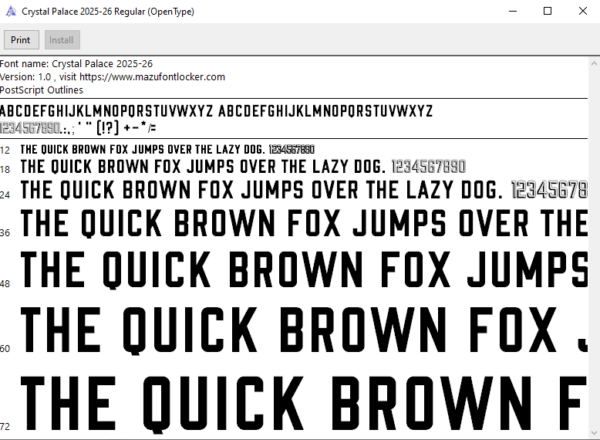This screenshot has height=440, width=600.
Task: Click the size 36 label
Action: (5, 233)
